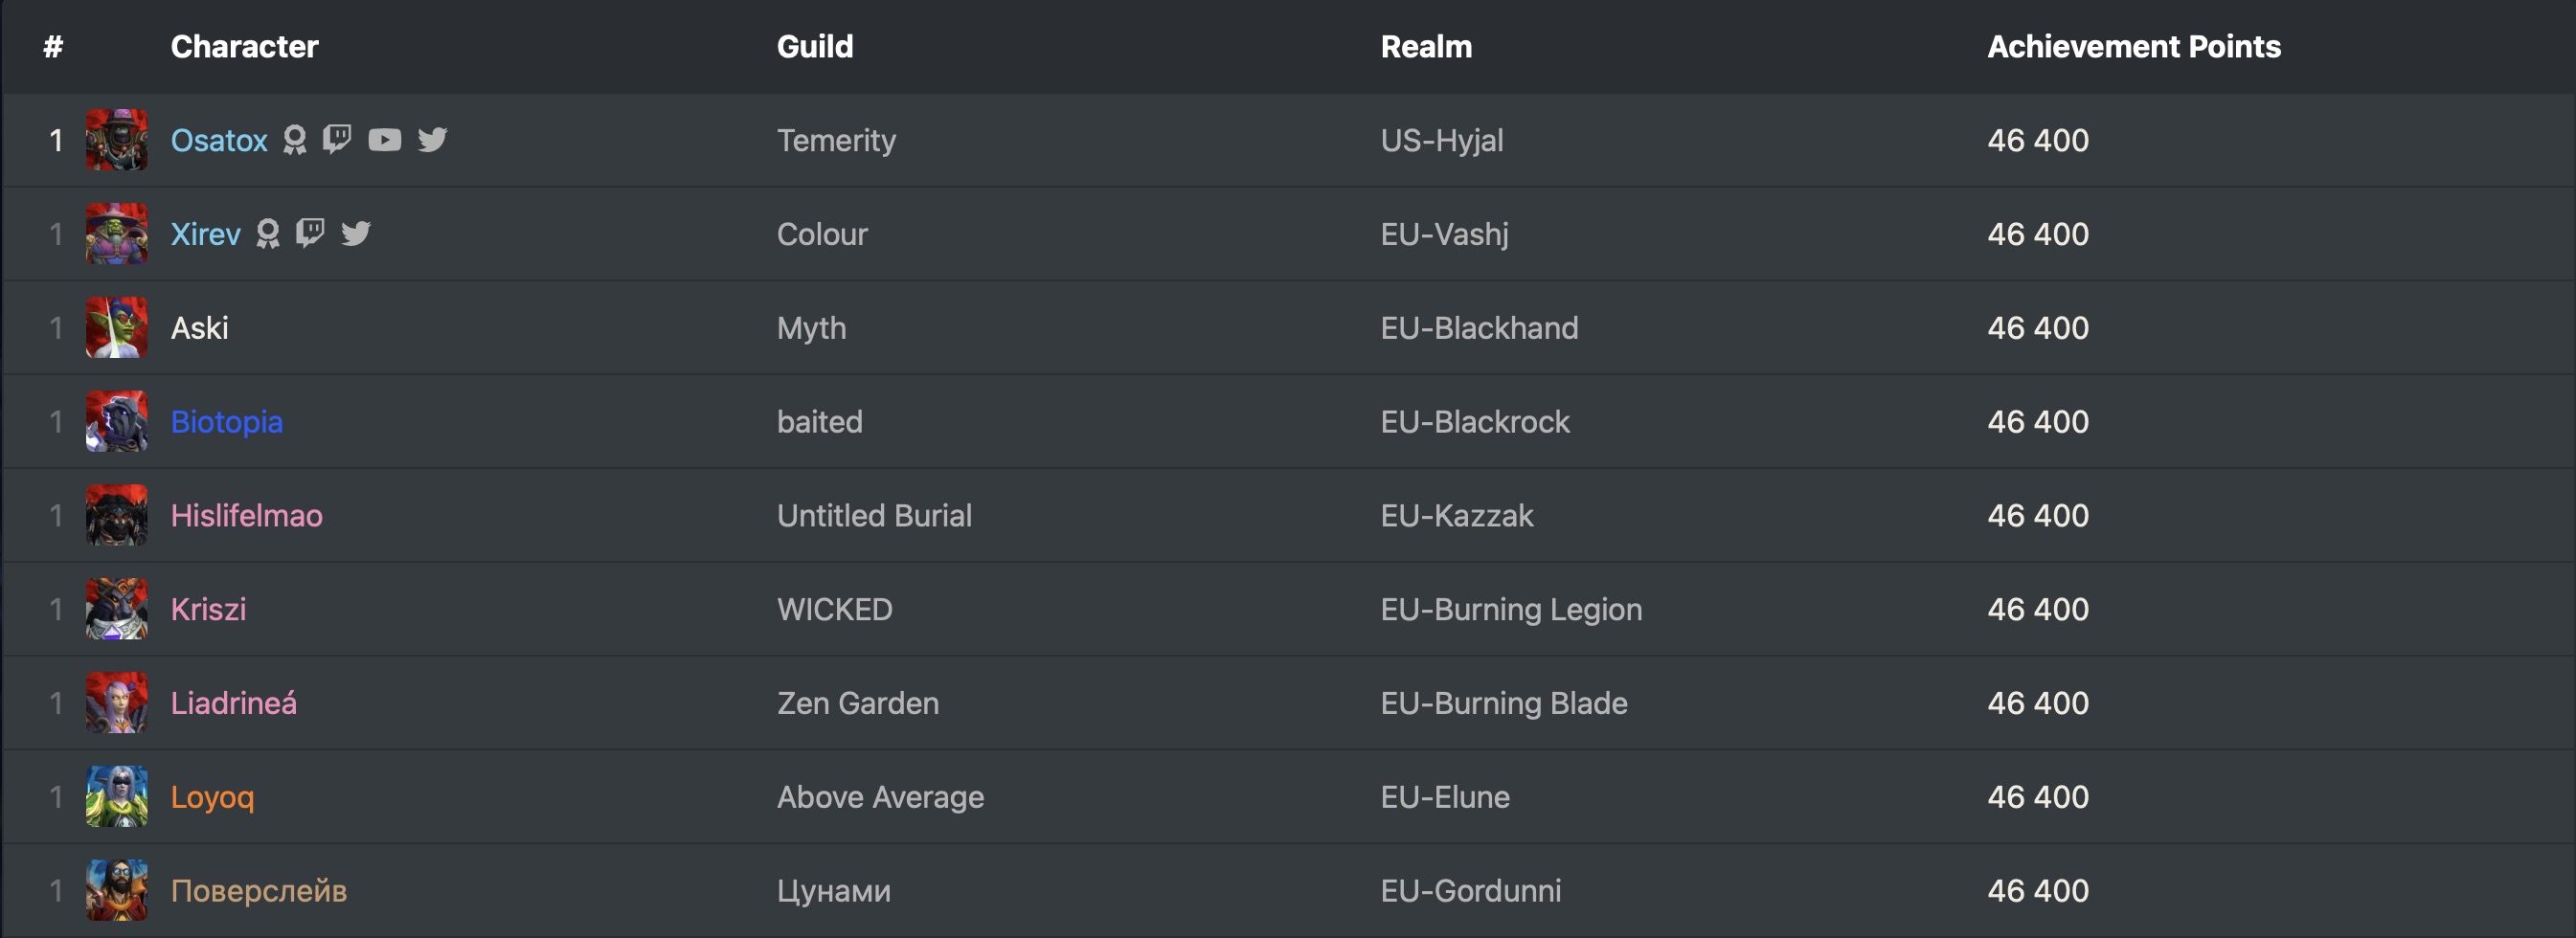Click Liadrineá's character avatar thumbnail
Image resolution: width=2576 pixels, height=938 pixels.
coord(116,703)
